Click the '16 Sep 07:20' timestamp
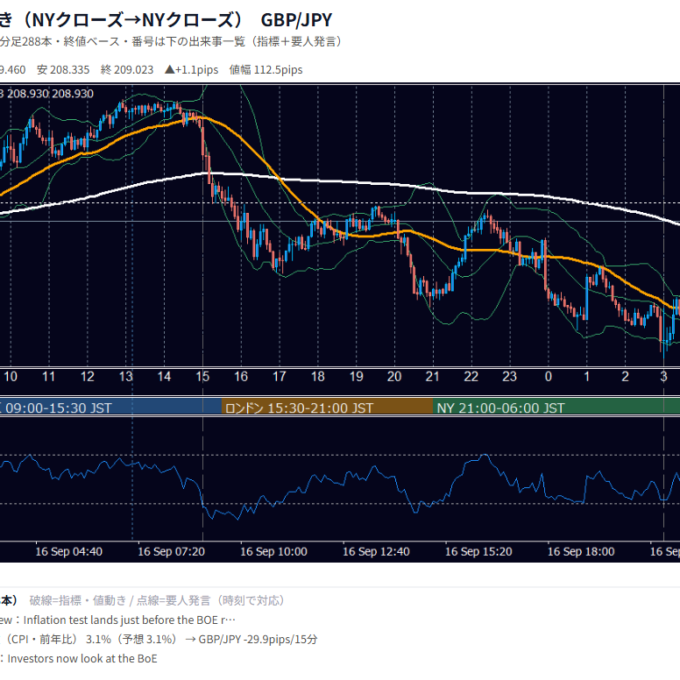This screenshot has width=680, height=680. coord(171,552)
